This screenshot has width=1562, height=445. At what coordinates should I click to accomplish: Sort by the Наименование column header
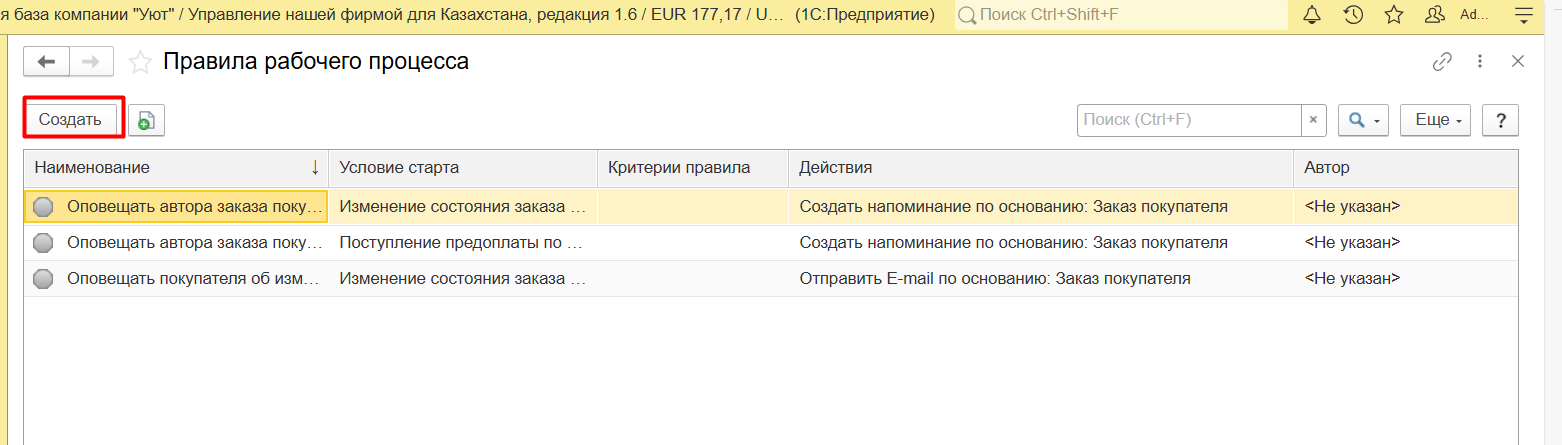click(x=176, y=168)
